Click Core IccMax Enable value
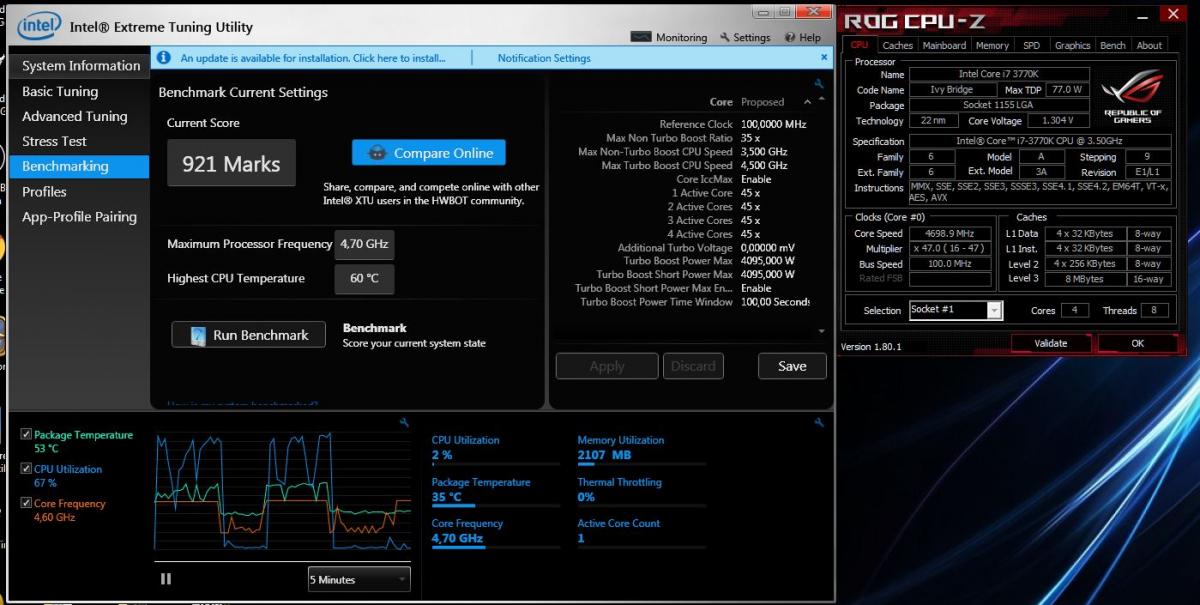This screenshot has width=1200, height=605. (x=756, y=179)
